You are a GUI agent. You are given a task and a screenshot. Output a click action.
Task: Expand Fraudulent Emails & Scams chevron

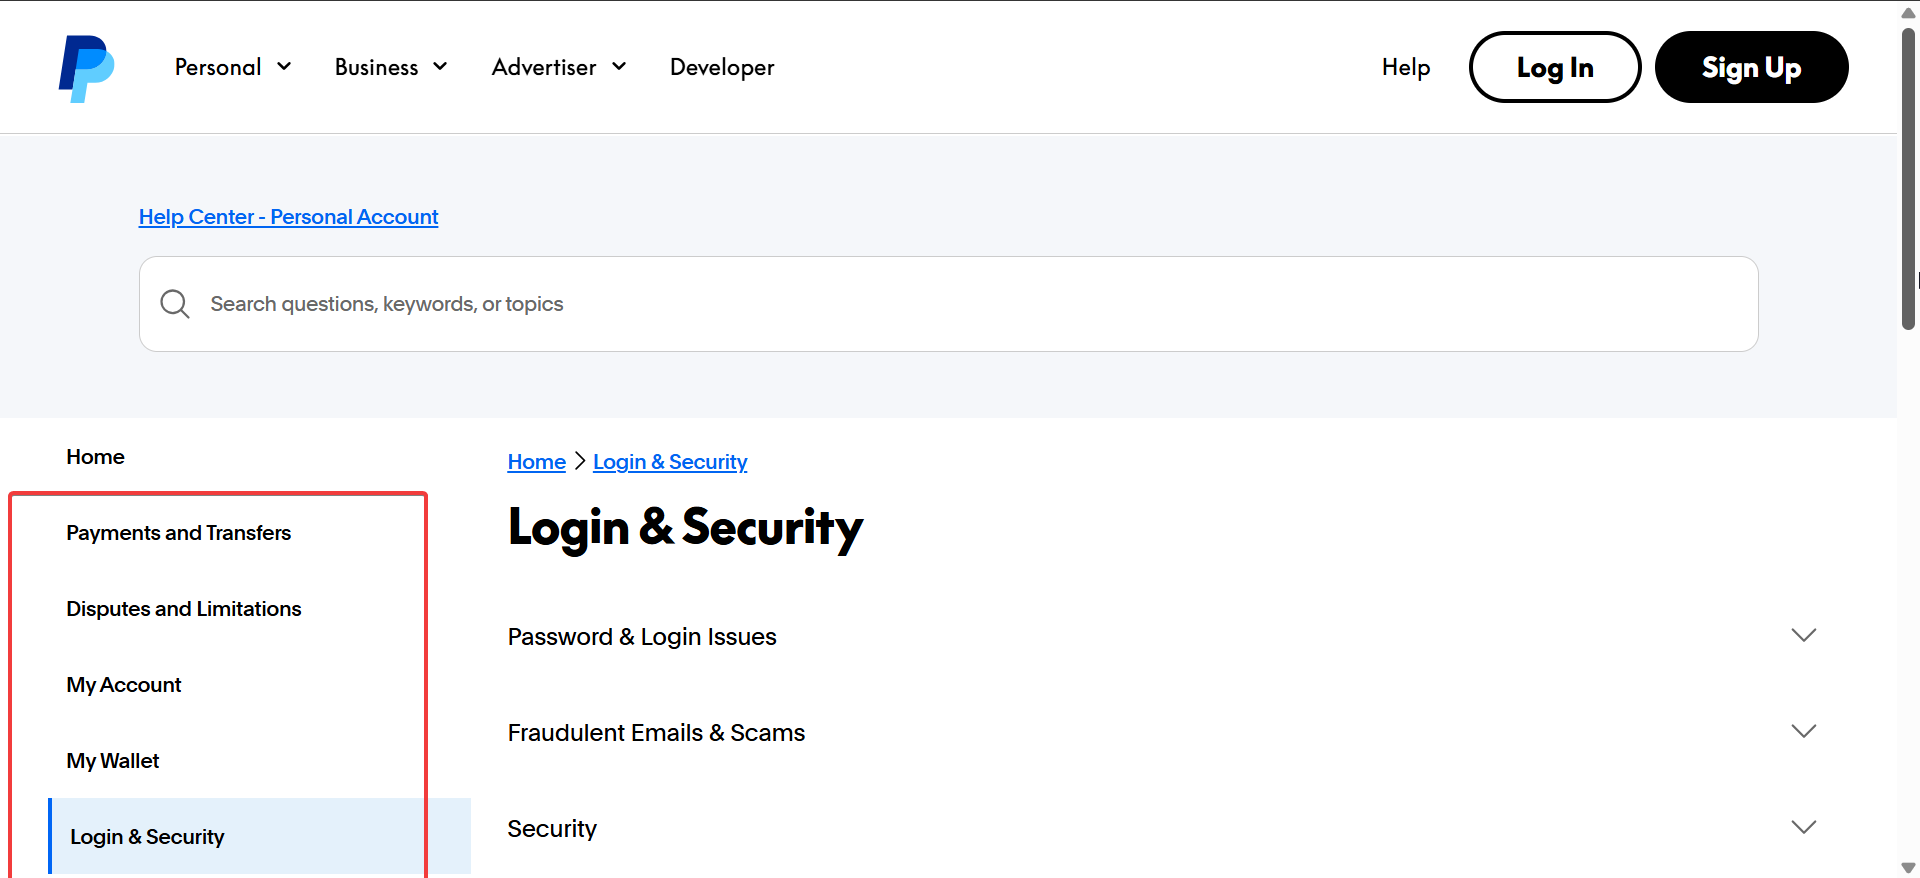[x=1803, y=732]
